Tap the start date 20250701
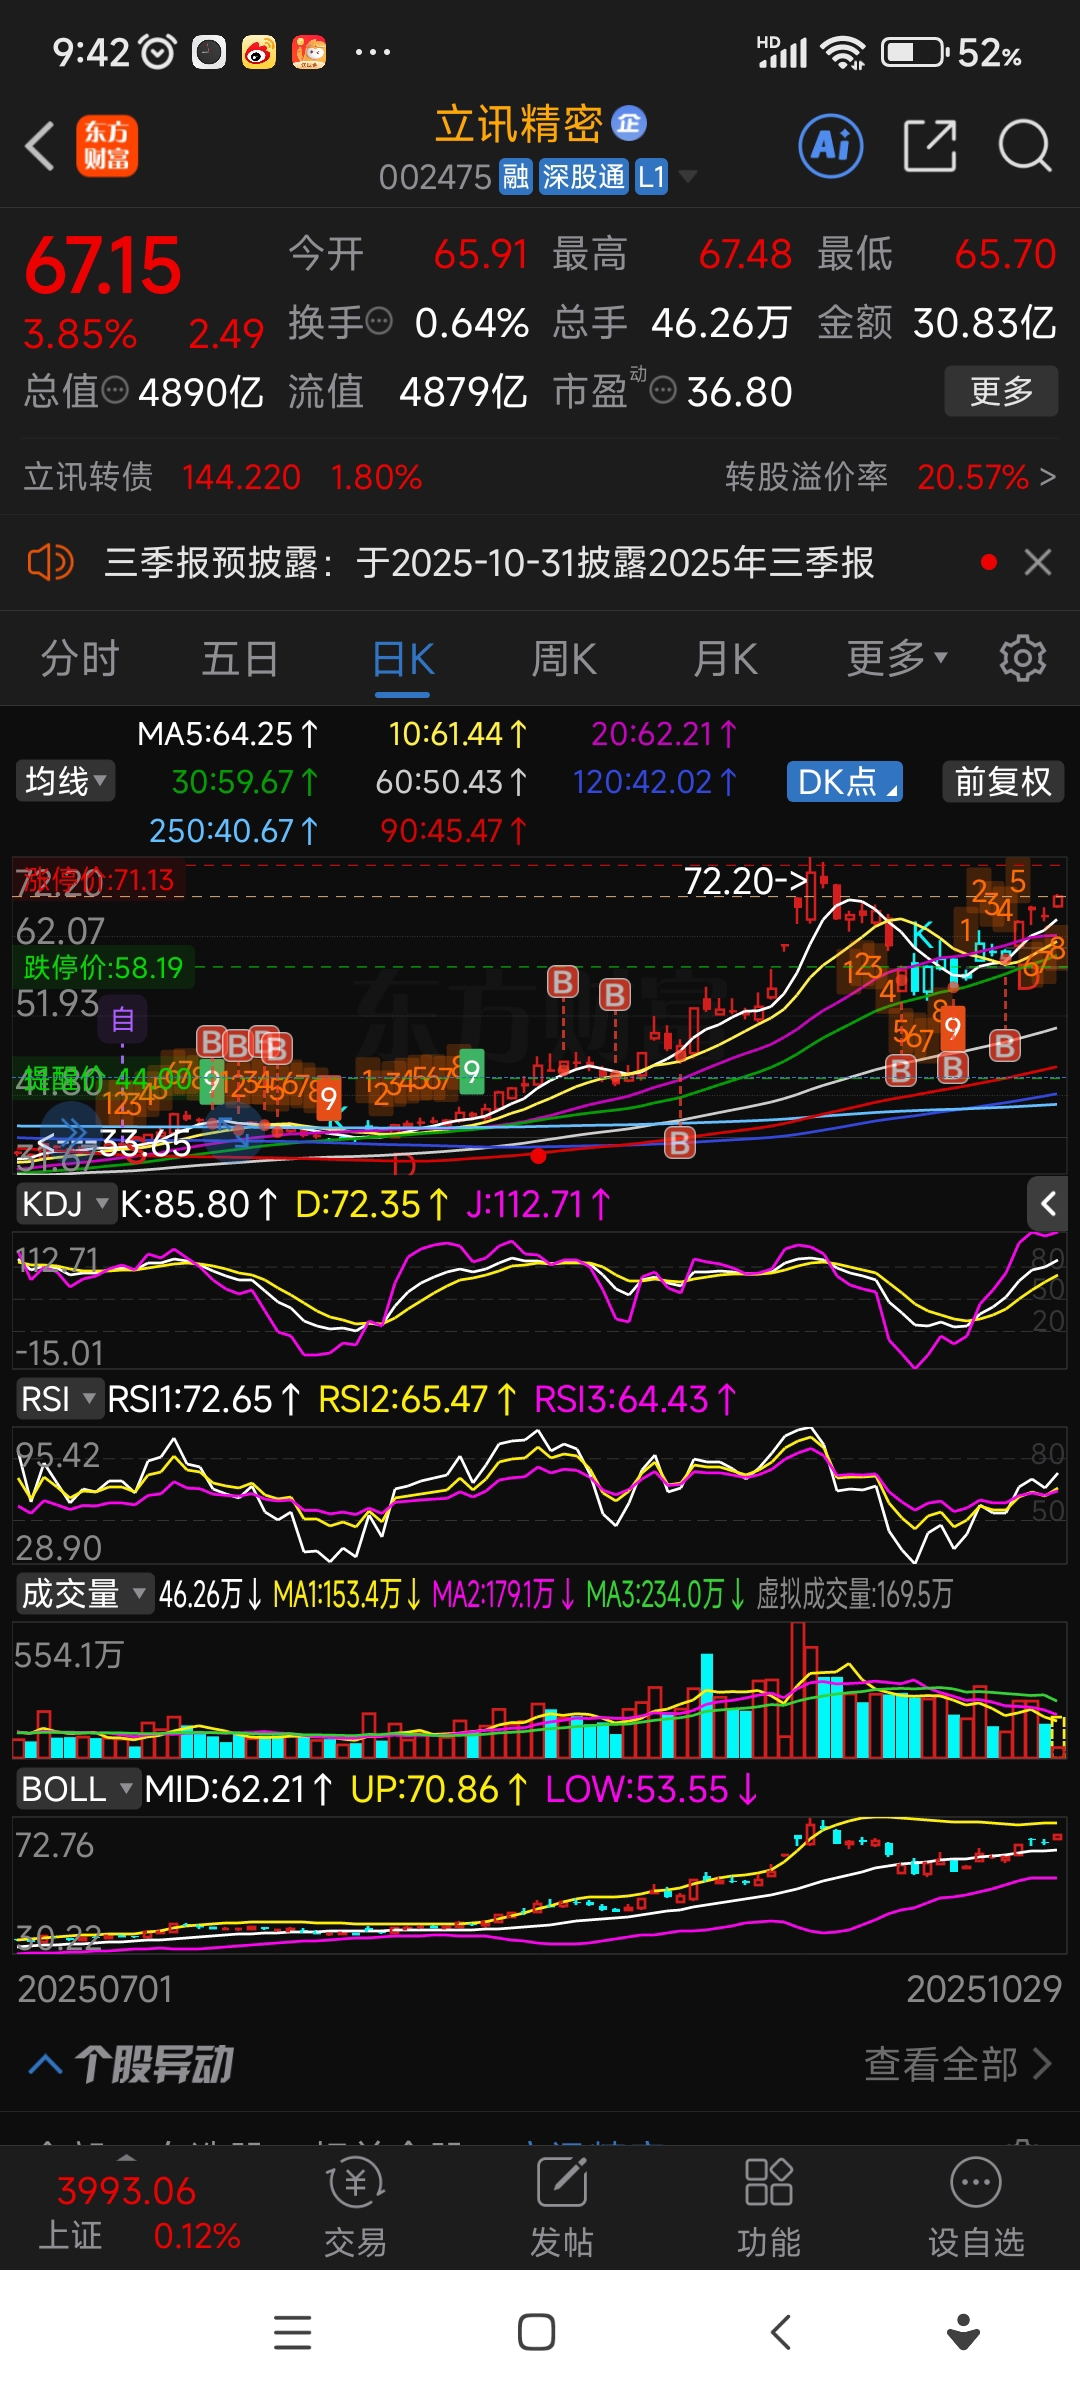This screenshot has width=1080, height=2400. point(95,1989)
